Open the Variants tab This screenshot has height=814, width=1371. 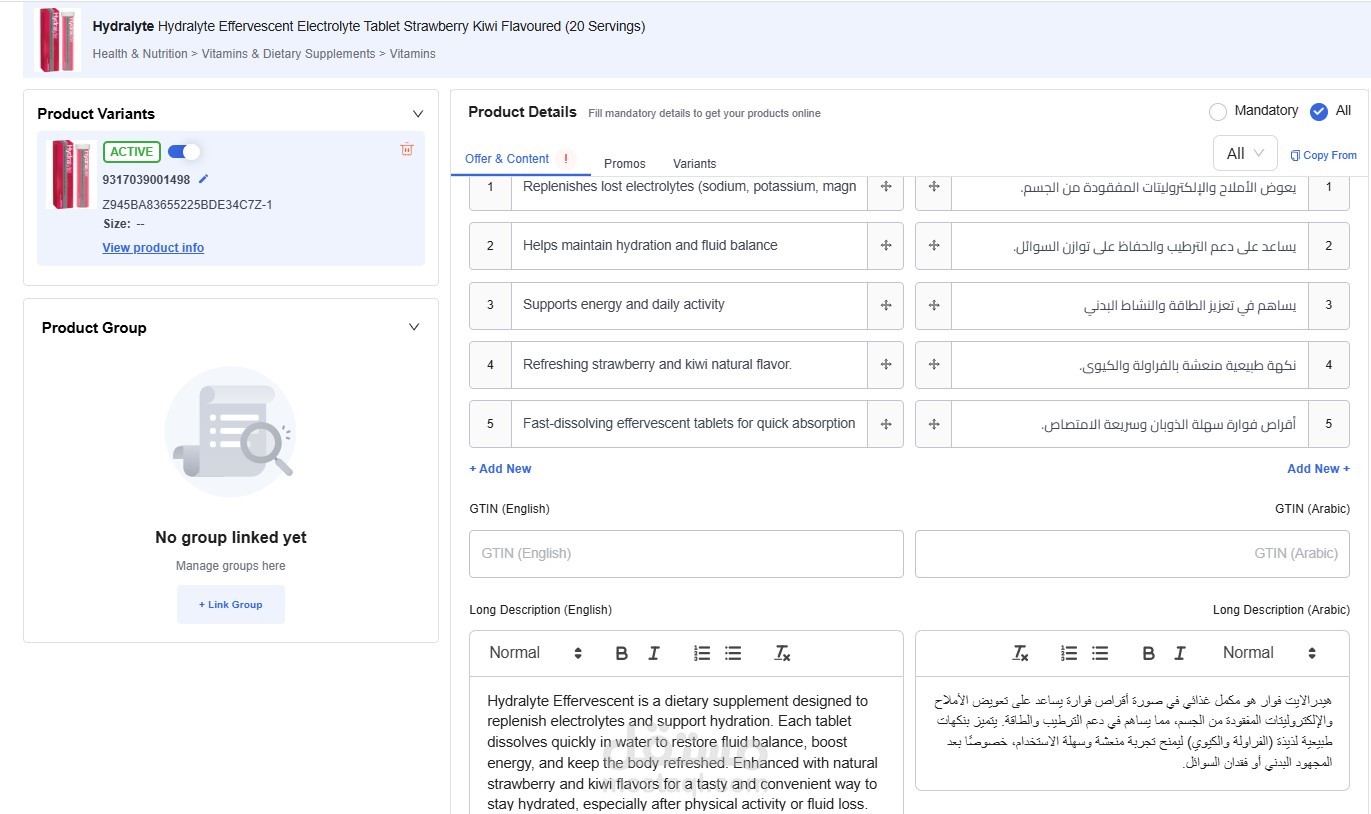tap(695, 164)
